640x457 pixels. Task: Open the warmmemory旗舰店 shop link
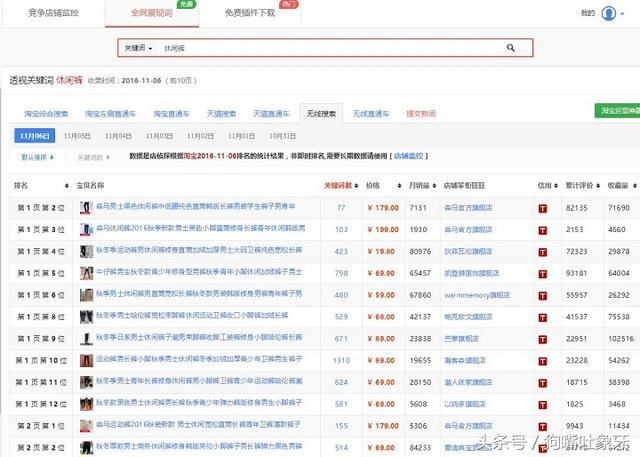[477, 295]
